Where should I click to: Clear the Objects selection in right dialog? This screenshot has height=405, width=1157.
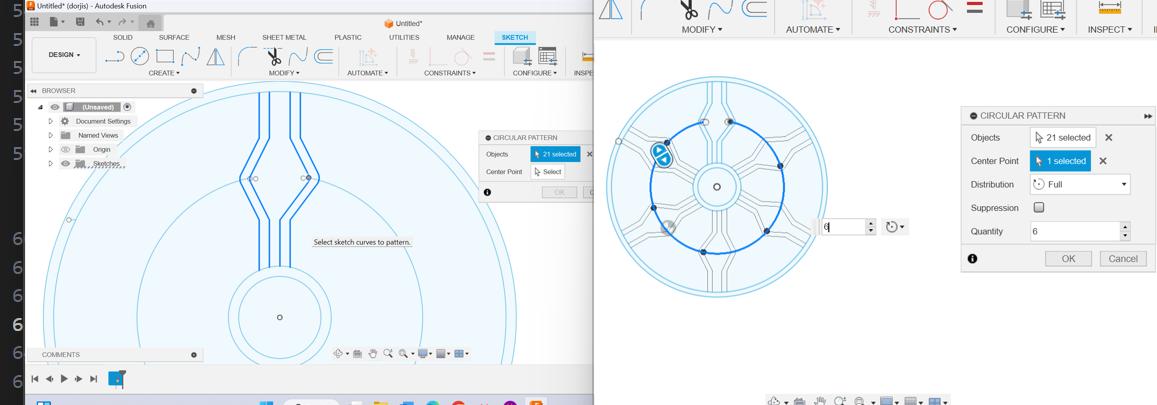(x=1108, y=137)
